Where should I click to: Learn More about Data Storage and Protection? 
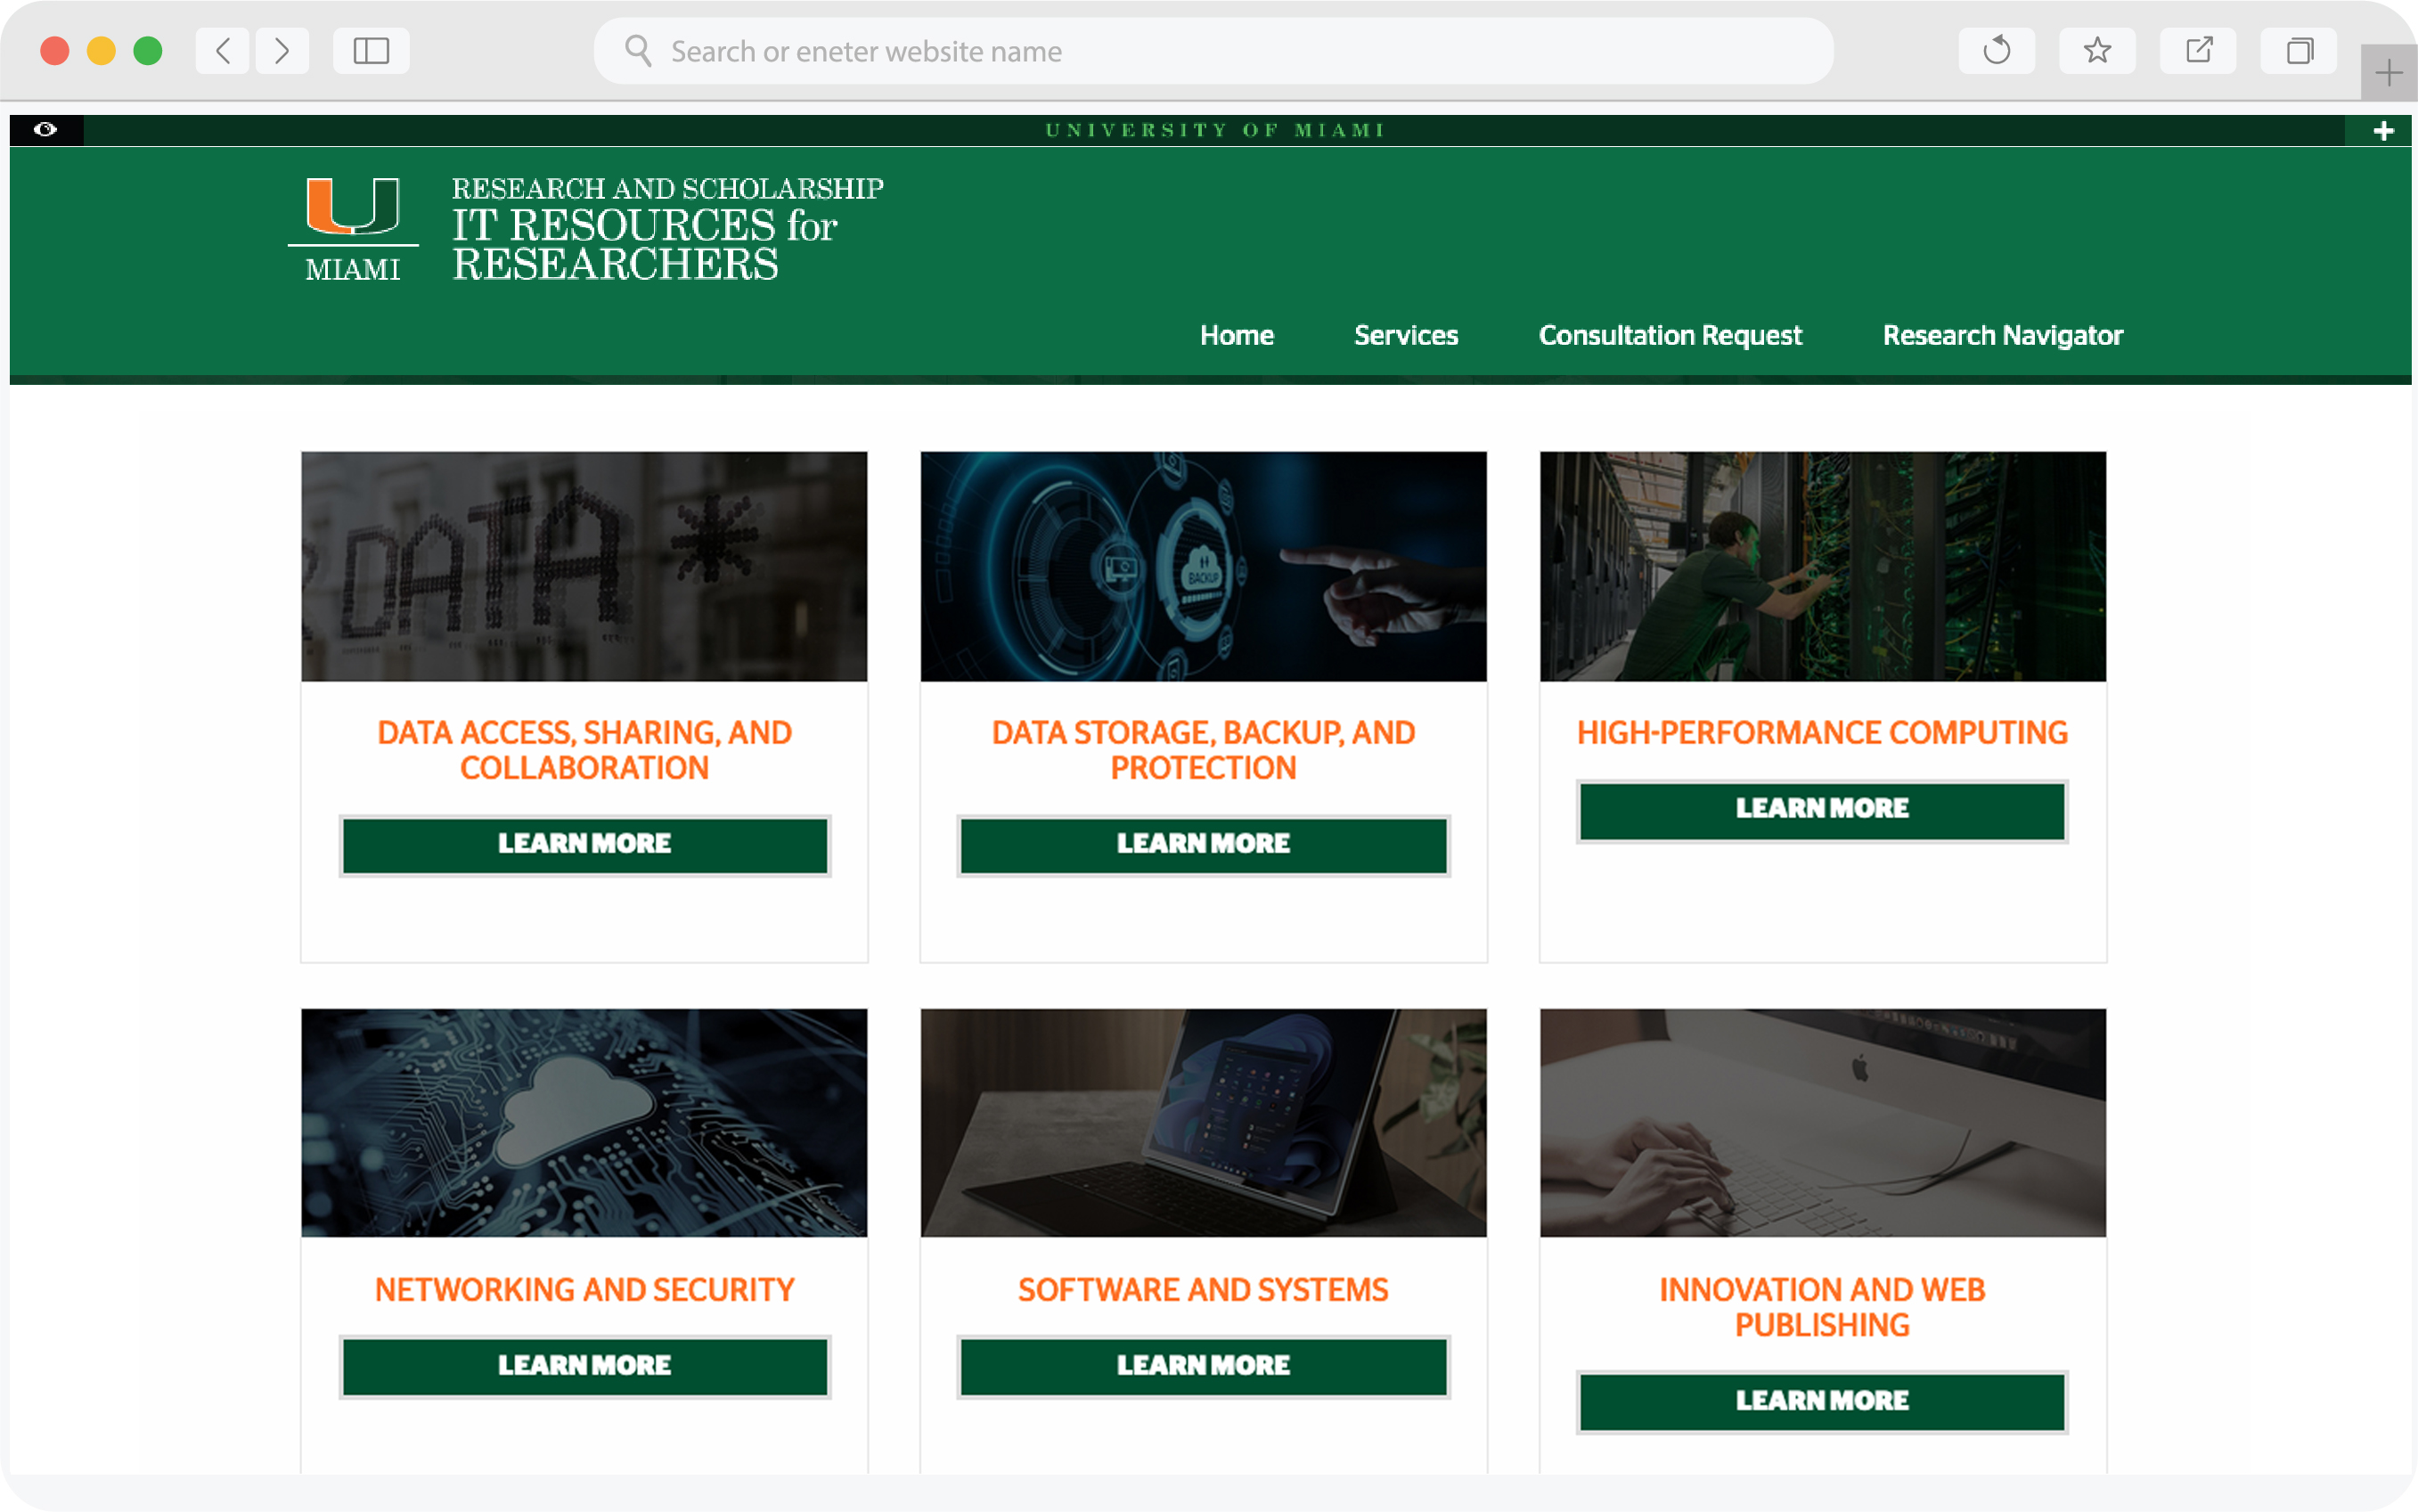(x=1203, y=845)
